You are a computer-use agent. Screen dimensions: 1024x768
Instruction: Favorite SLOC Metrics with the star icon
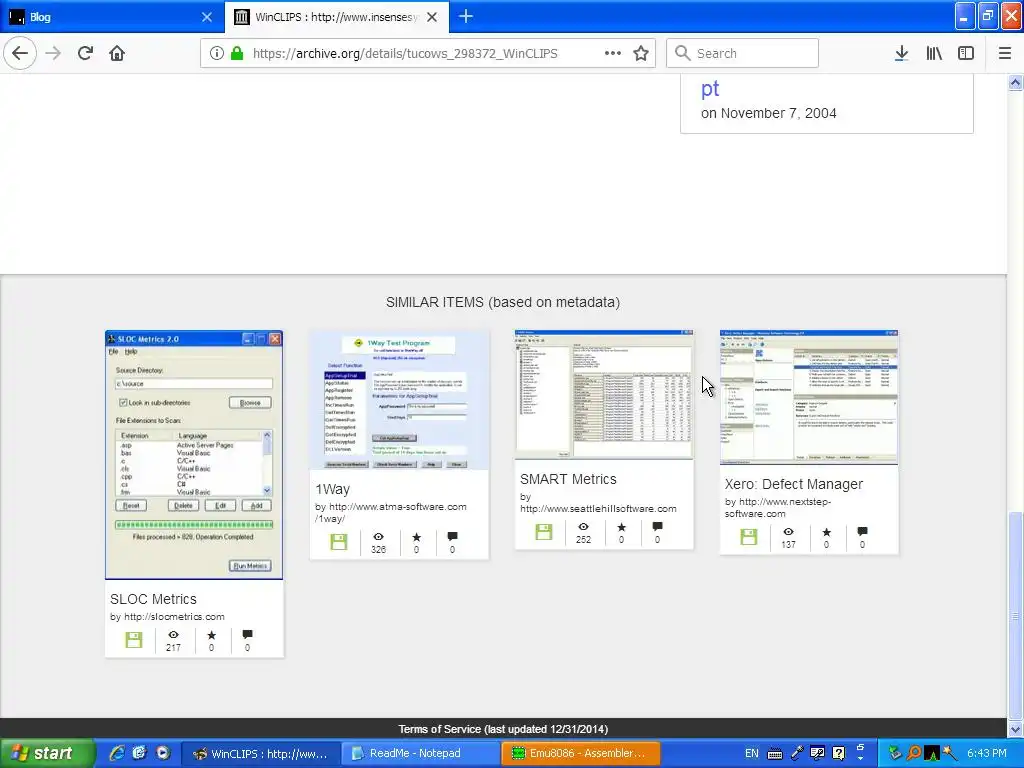pos(212,635)
